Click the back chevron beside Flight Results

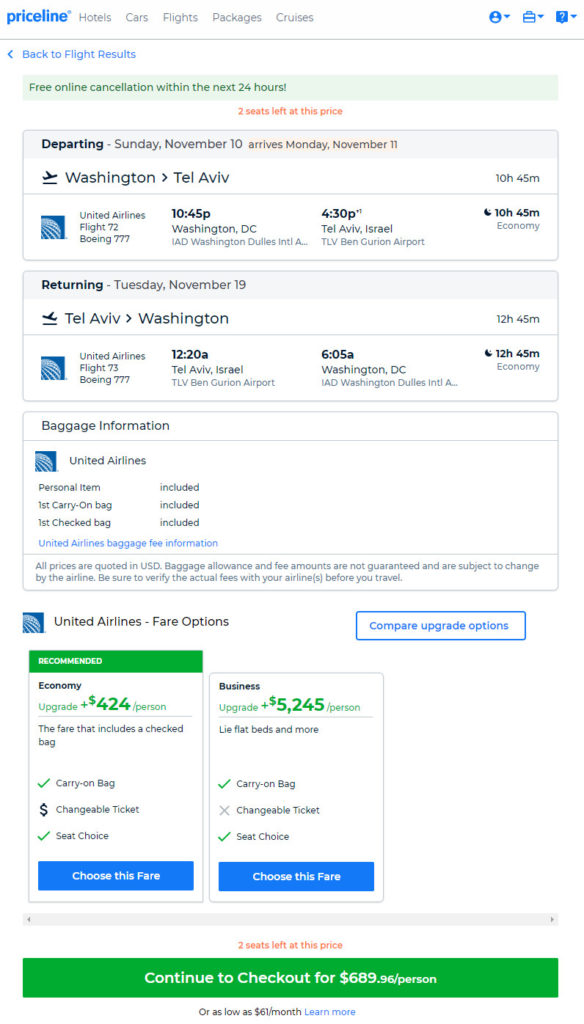(10, 54)
